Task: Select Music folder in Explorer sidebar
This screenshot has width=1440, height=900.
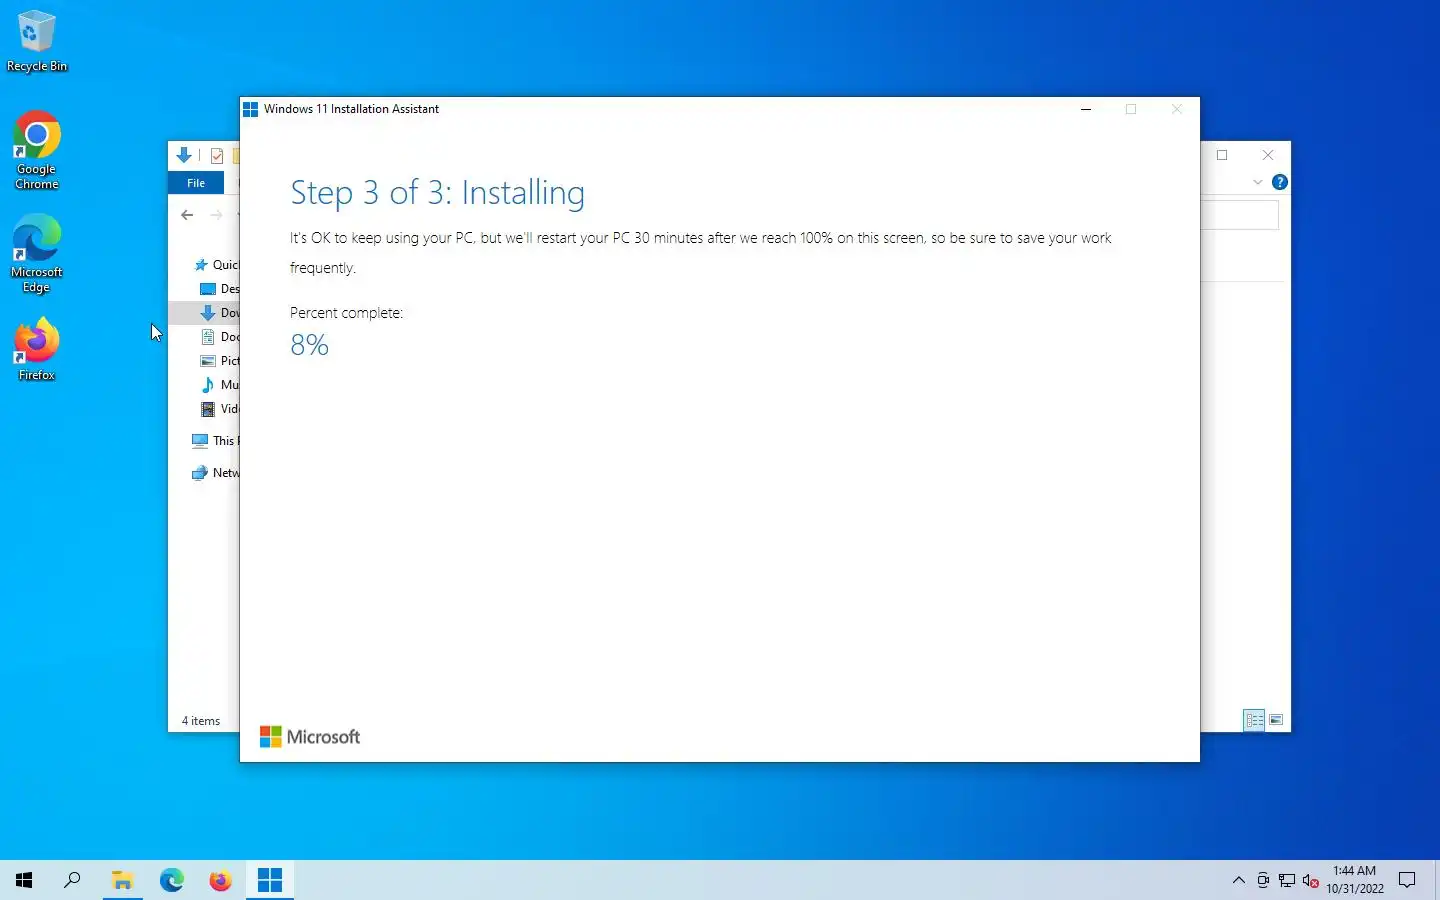Action: click(219, 385)
